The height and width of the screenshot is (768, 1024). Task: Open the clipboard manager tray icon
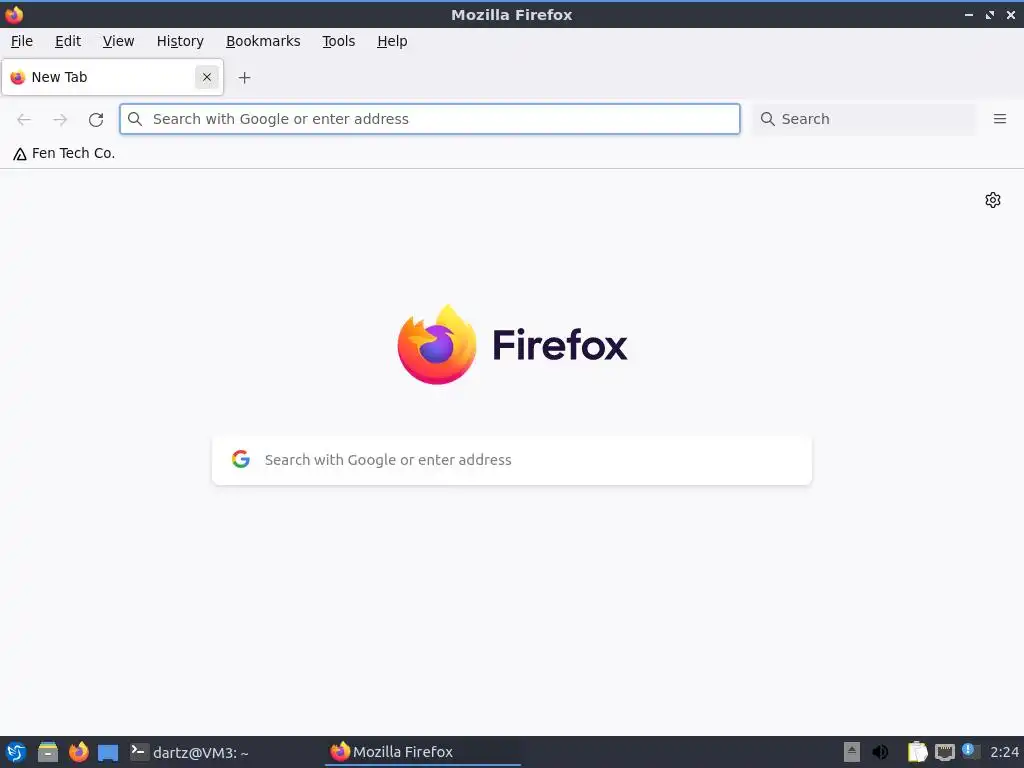918,752
